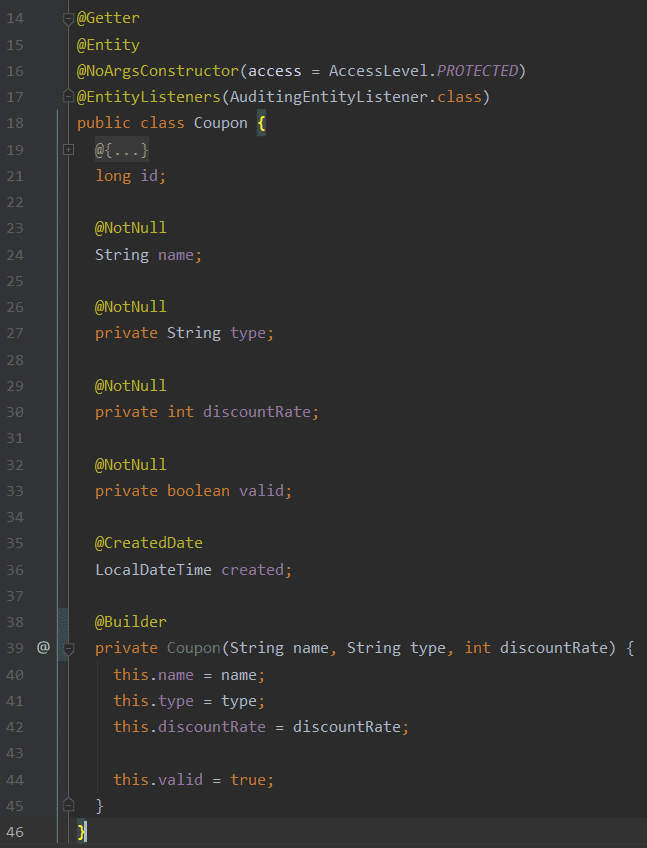Expand the folded region on line 19

click(69, 150)
